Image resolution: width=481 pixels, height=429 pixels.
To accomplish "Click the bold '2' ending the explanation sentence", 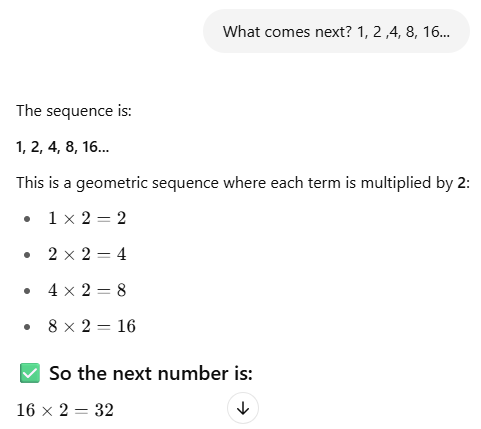I will [x=461, y=183].
